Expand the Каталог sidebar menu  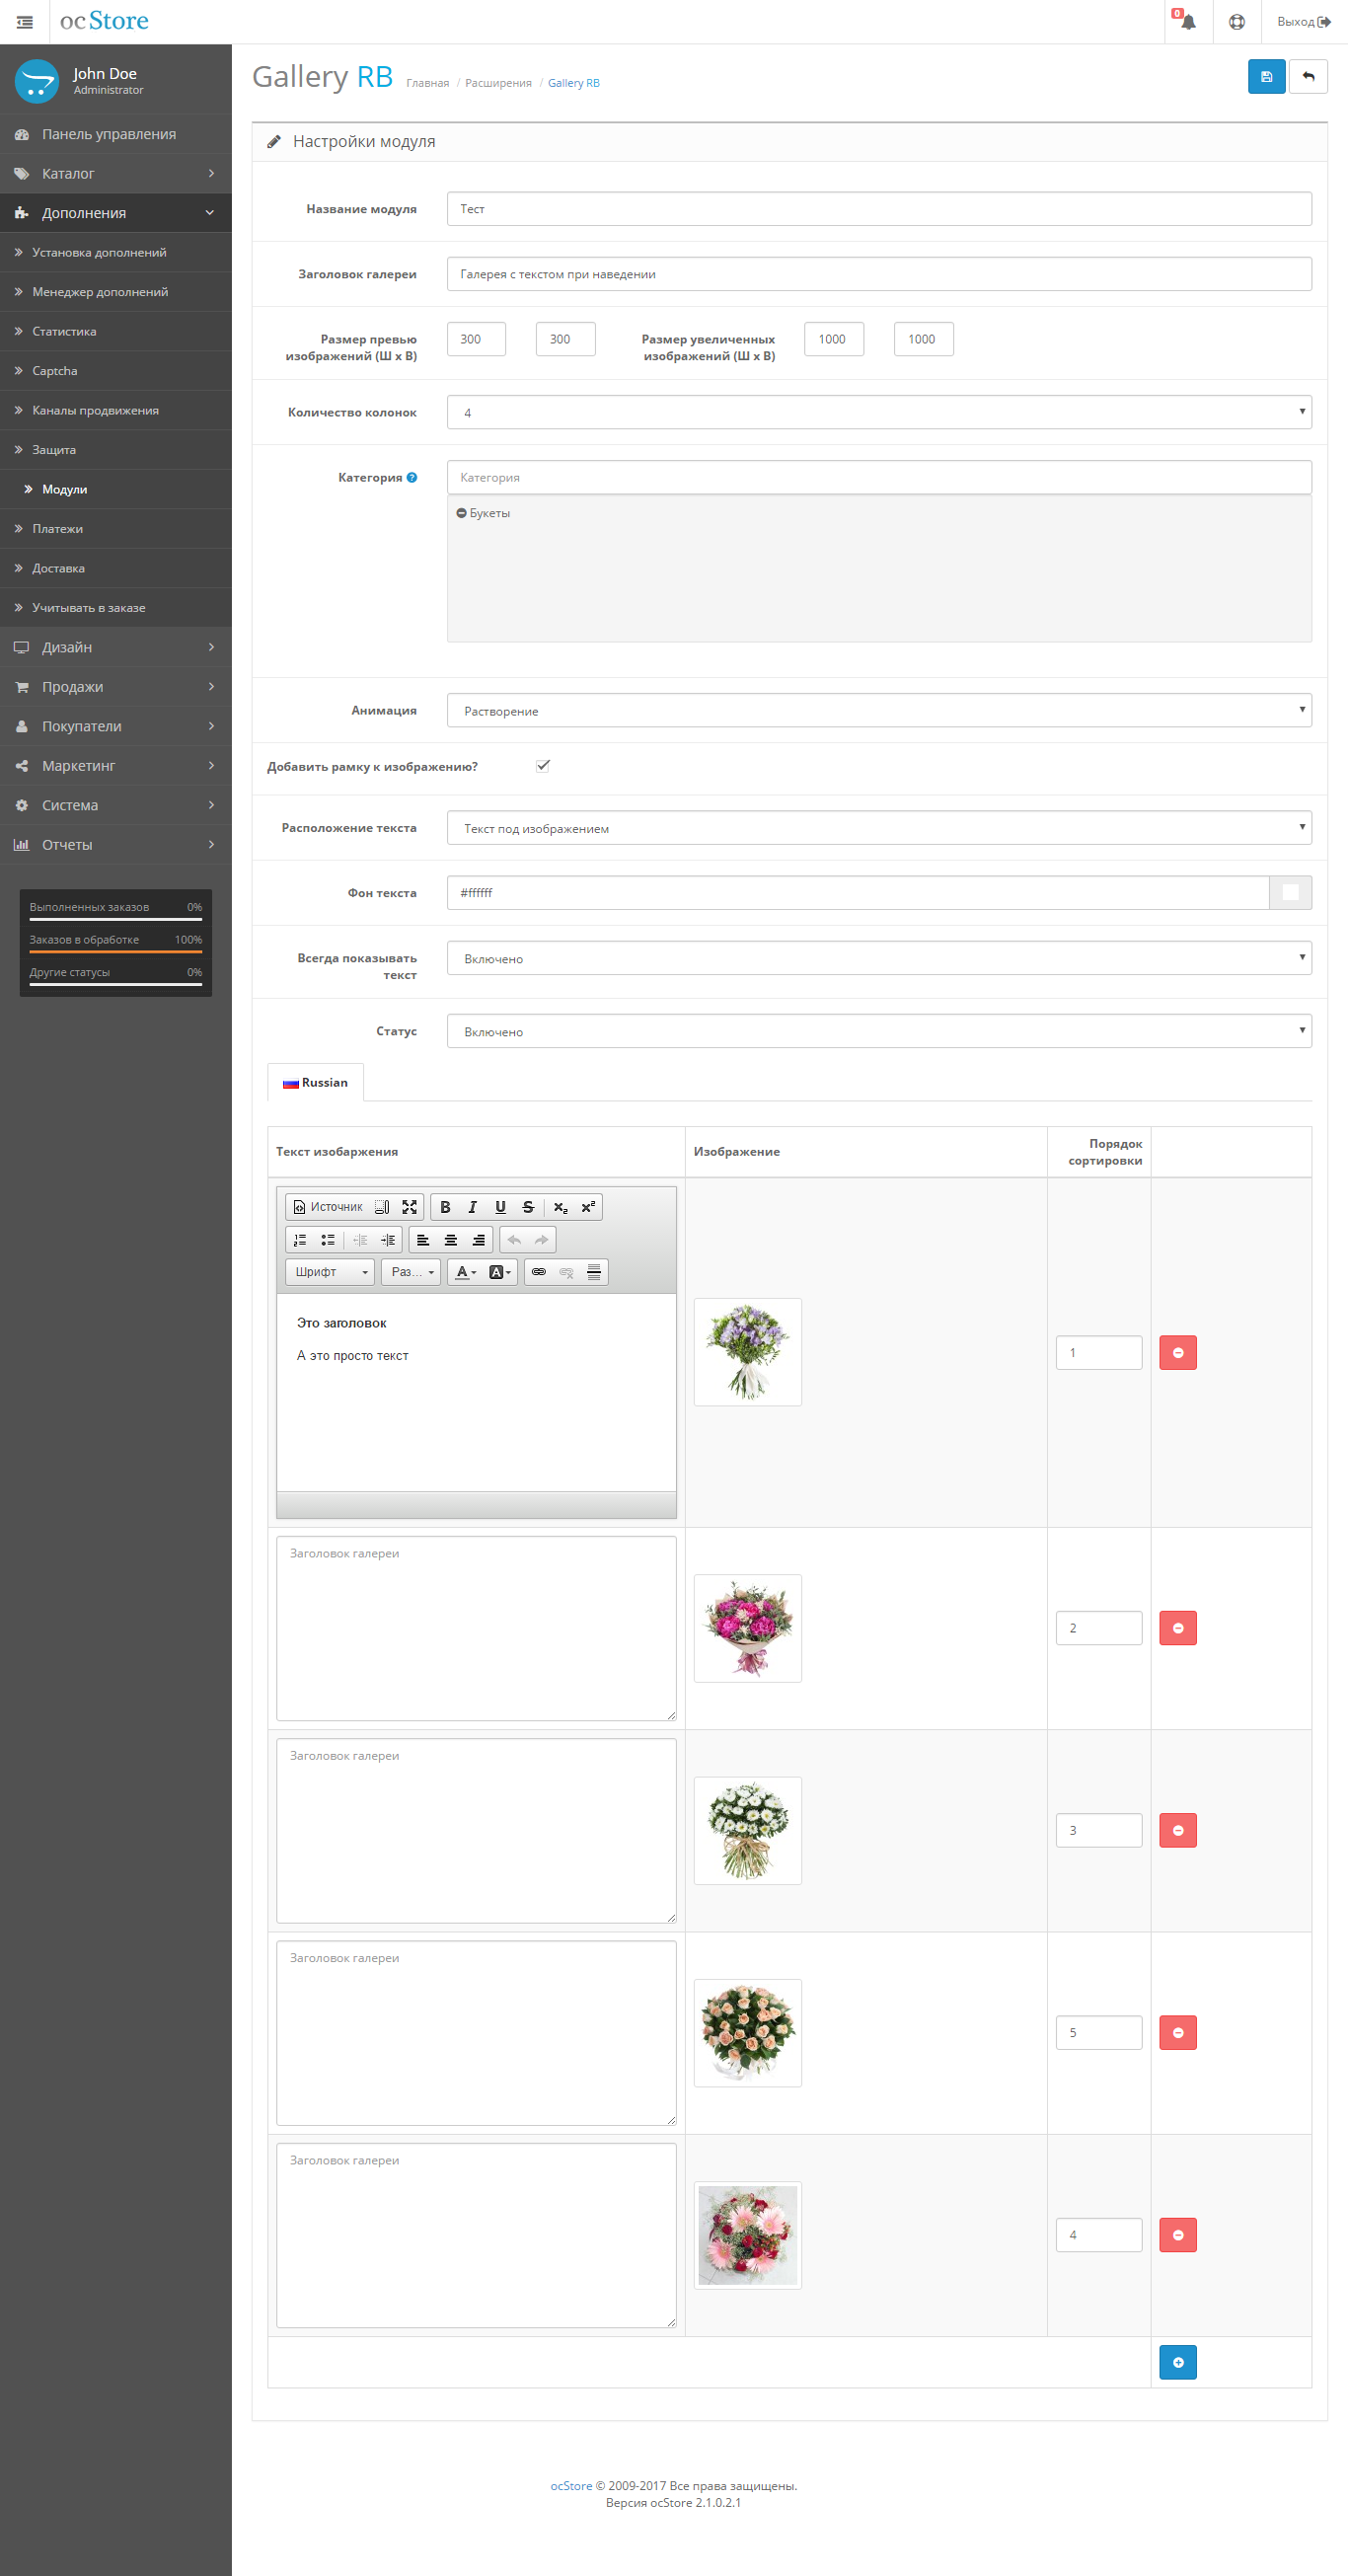pos(116,173)
